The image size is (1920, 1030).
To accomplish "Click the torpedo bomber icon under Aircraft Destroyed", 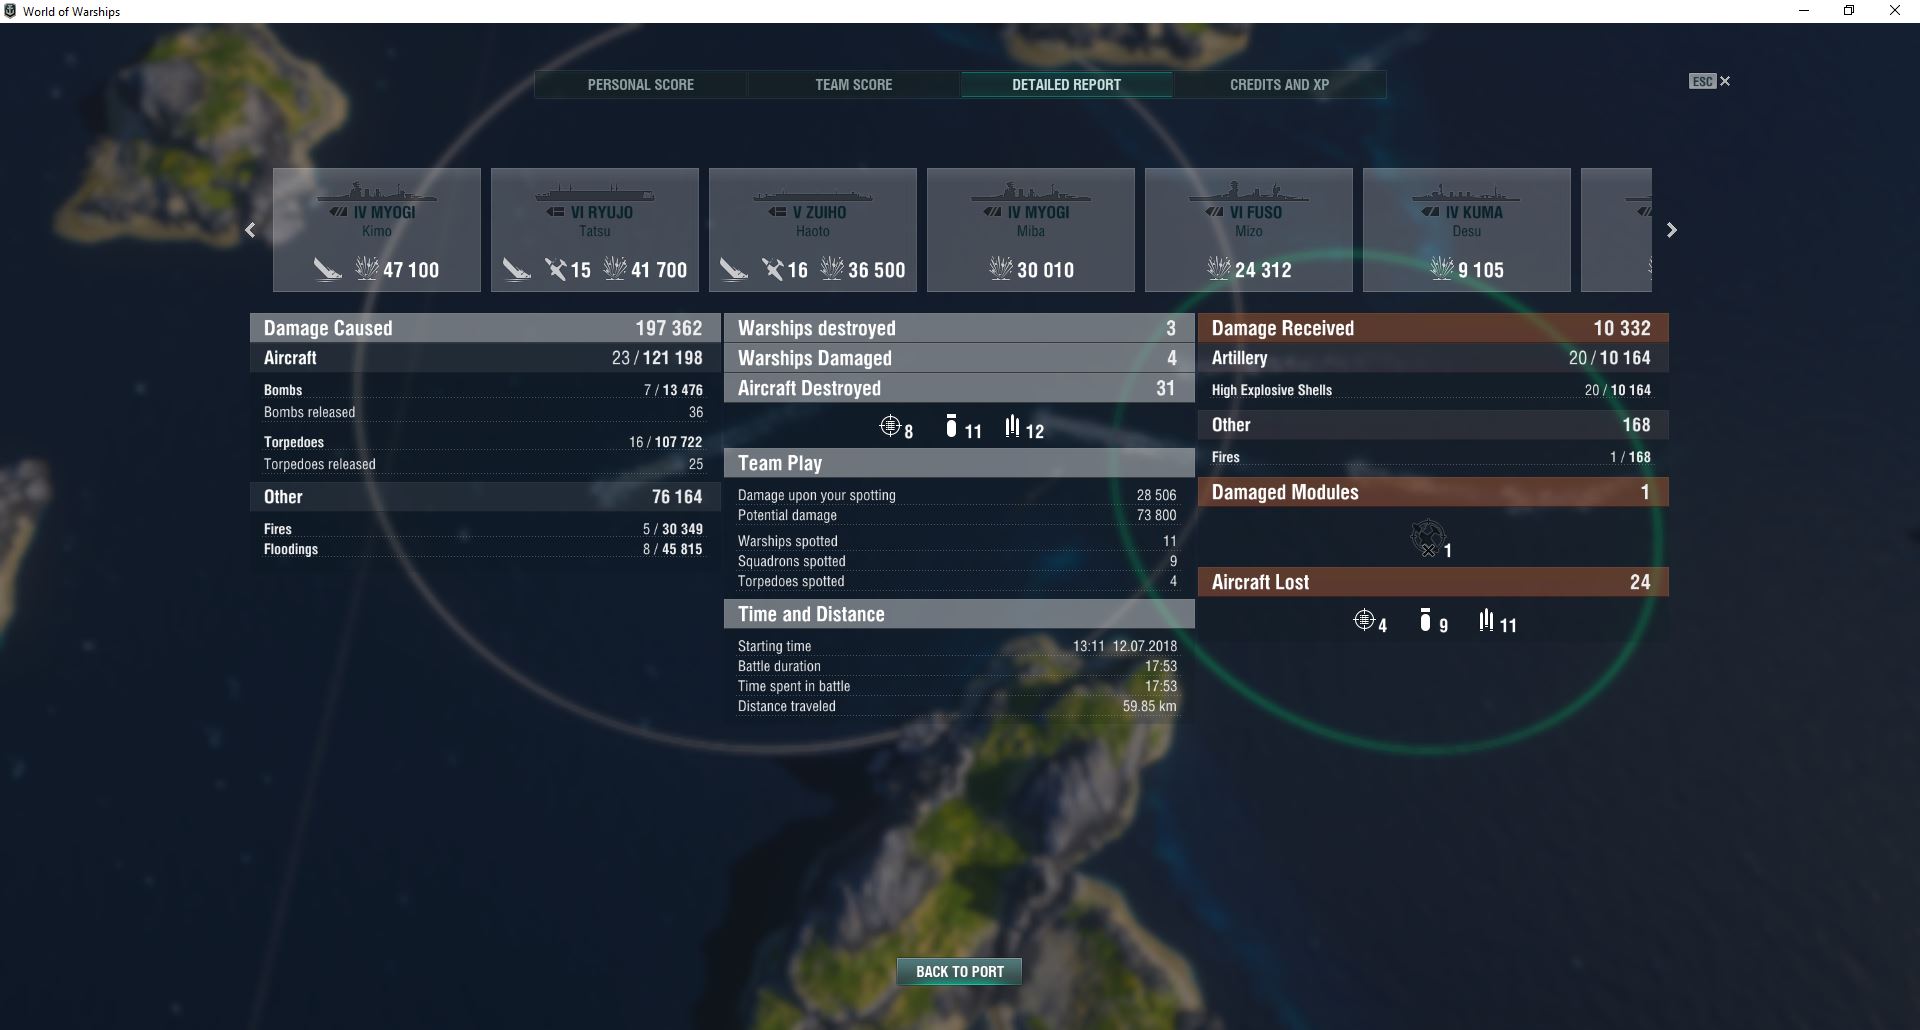I will coord(1012,427).
